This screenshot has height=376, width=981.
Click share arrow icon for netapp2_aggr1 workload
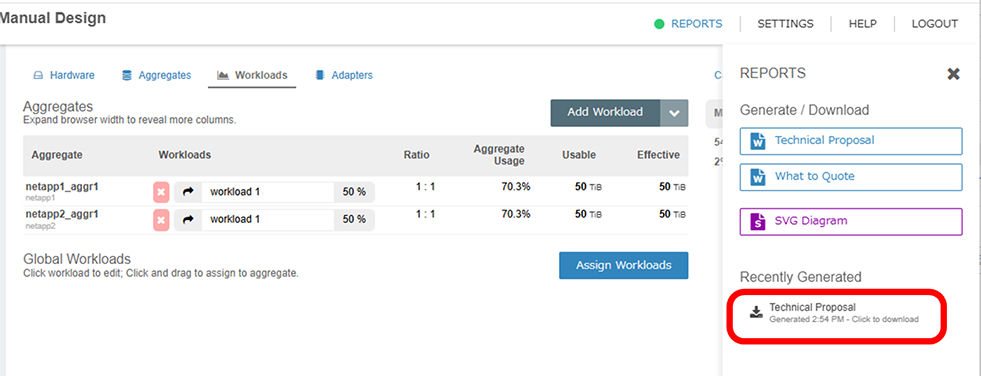(x=188, y=220)
